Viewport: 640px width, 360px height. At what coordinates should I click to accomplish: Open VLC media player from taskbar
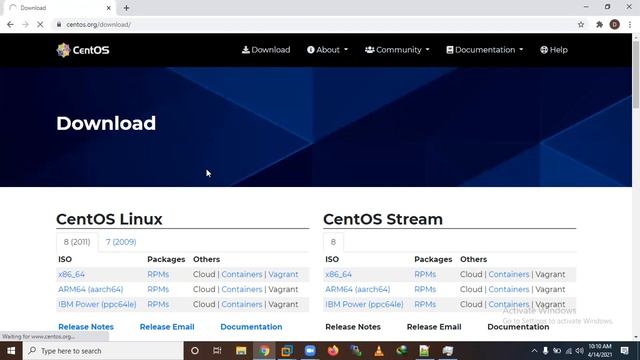[379, 351]
